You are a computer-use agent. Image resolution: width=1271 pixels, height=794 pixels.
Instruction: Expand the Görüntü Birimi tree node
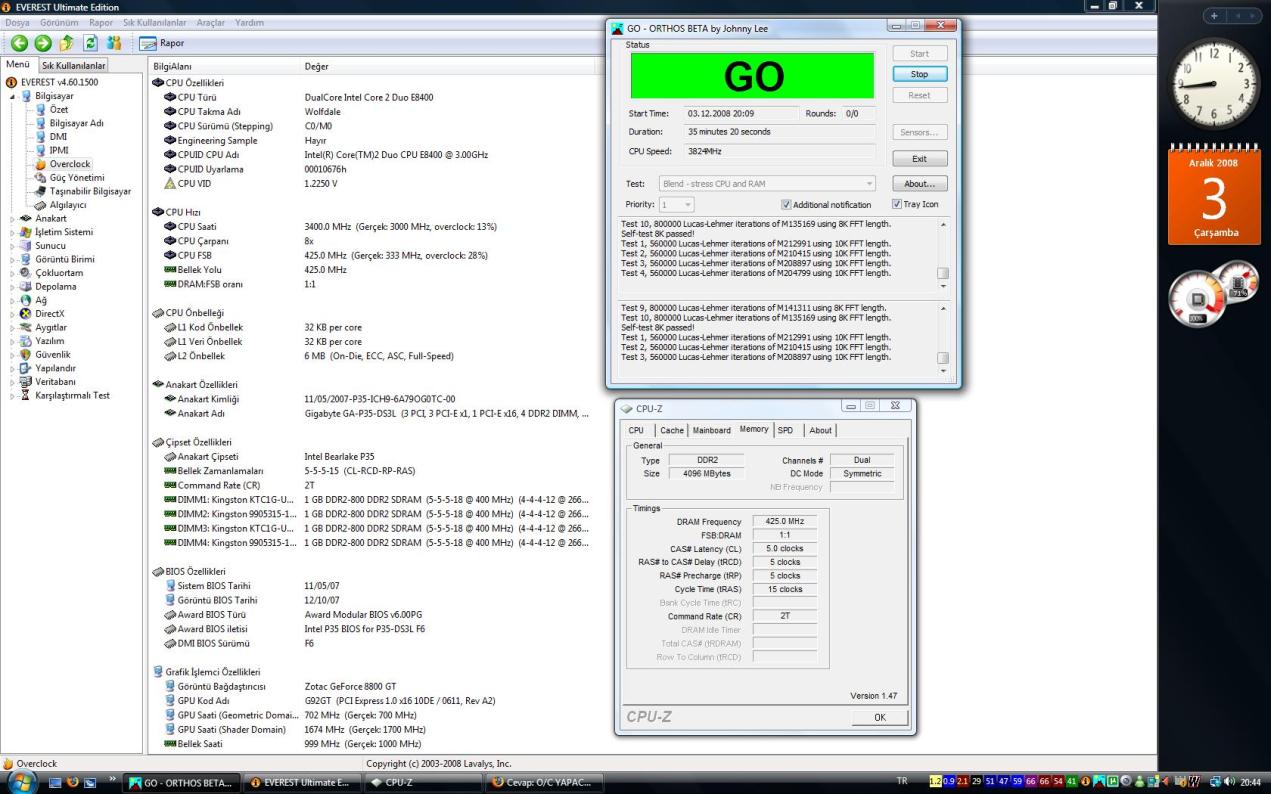coord(12,259)
